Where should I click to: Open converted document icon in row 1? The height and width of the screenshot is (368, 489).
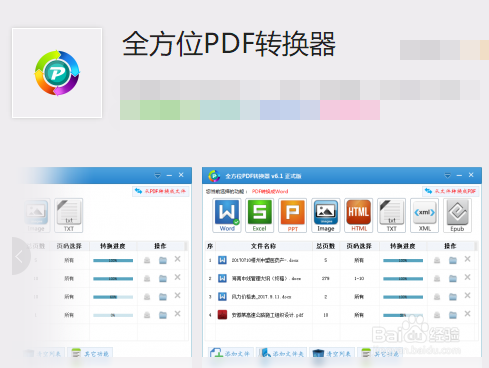(437, 260)
